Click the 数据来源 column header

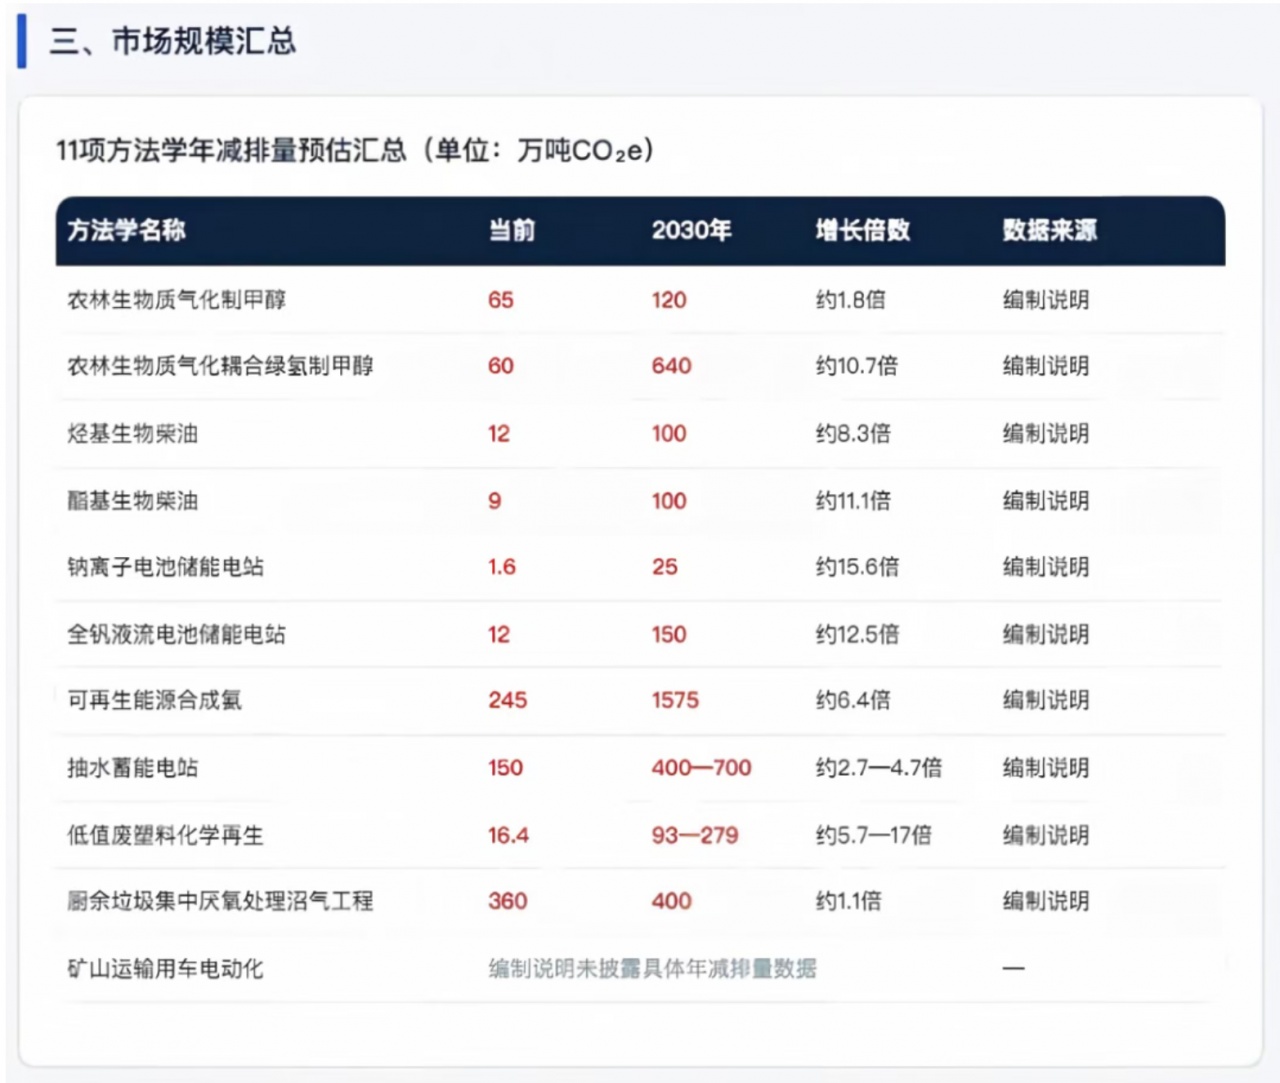point(1050,231)
